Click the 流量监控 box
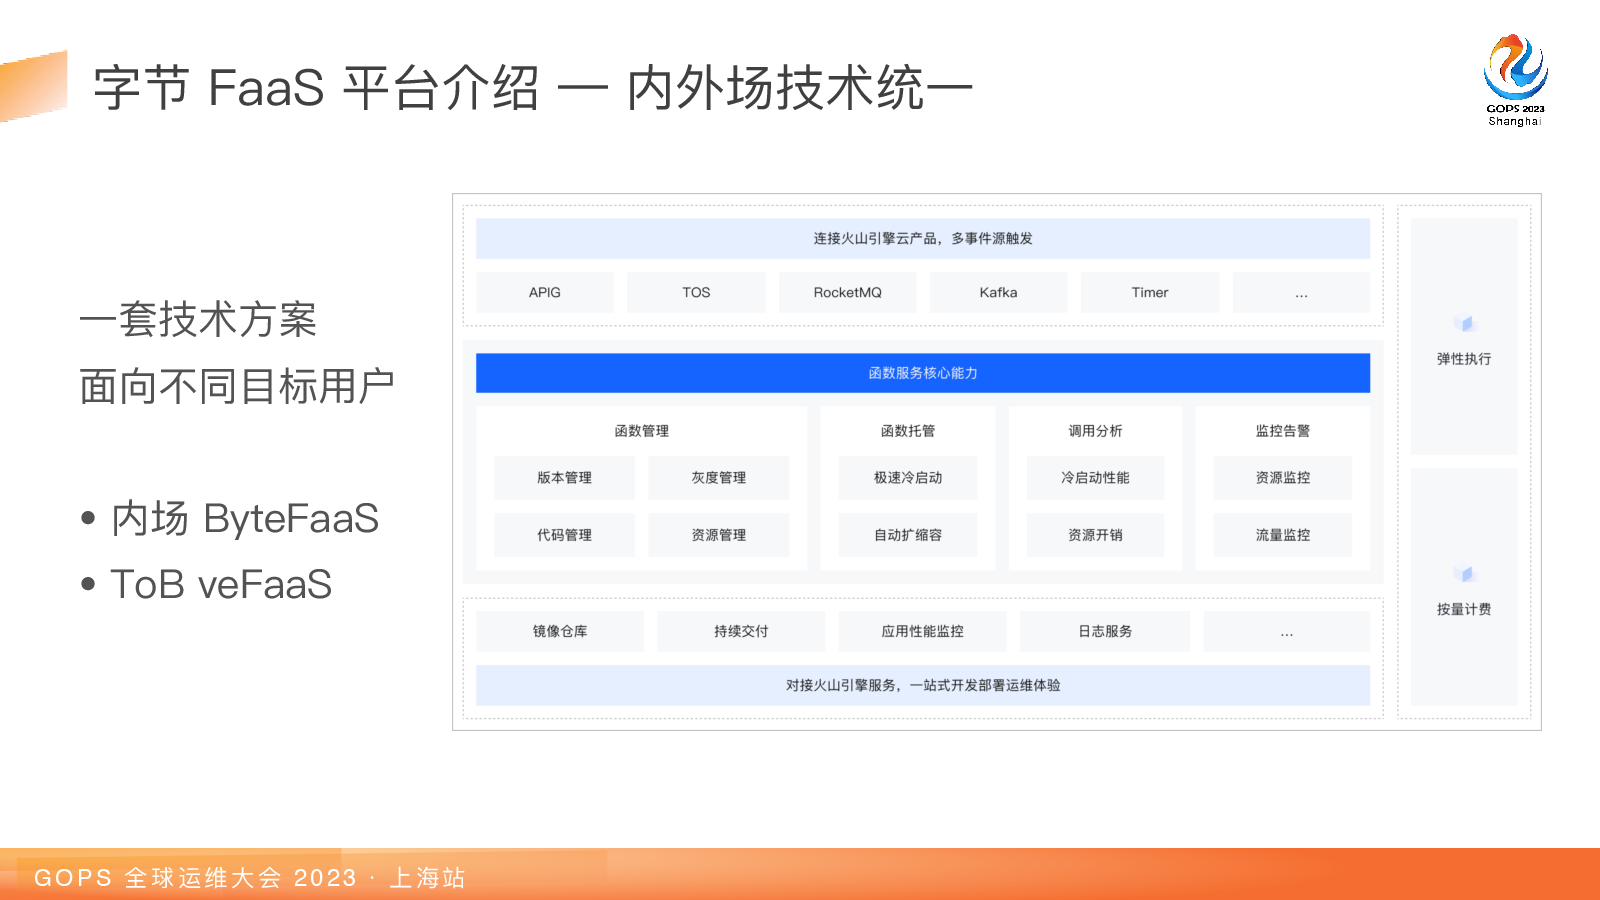1600x900 pixels. [x=1283, y=535]
